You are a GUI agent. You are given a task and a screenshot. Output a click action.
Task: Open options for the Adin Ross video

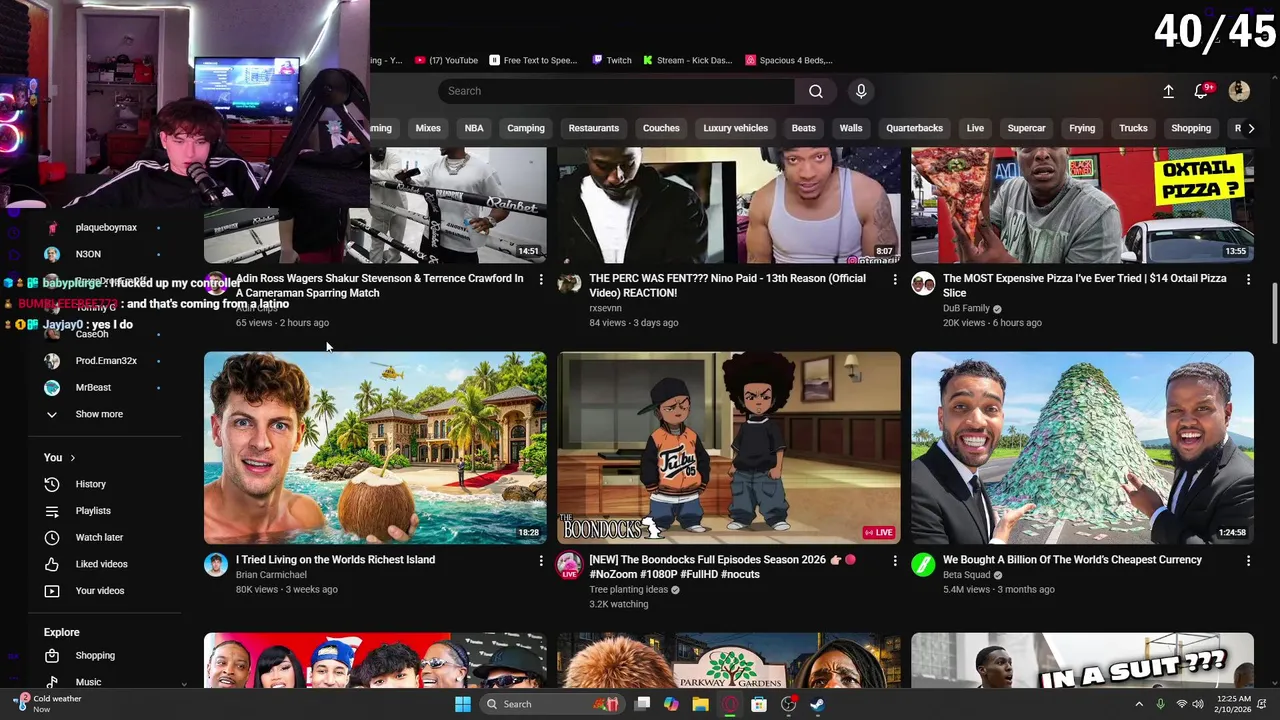coord(541,279)
